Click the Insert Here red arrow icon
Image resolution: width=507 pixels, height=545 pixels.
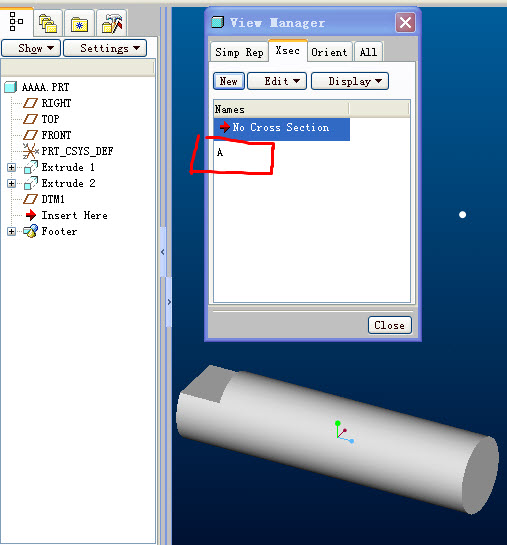[31, 215]
